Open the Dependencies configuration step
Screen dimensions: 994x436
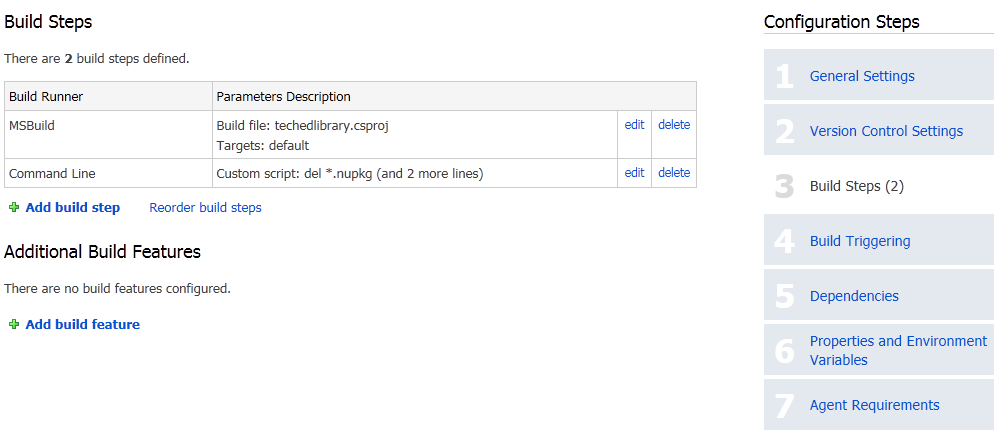854,296
